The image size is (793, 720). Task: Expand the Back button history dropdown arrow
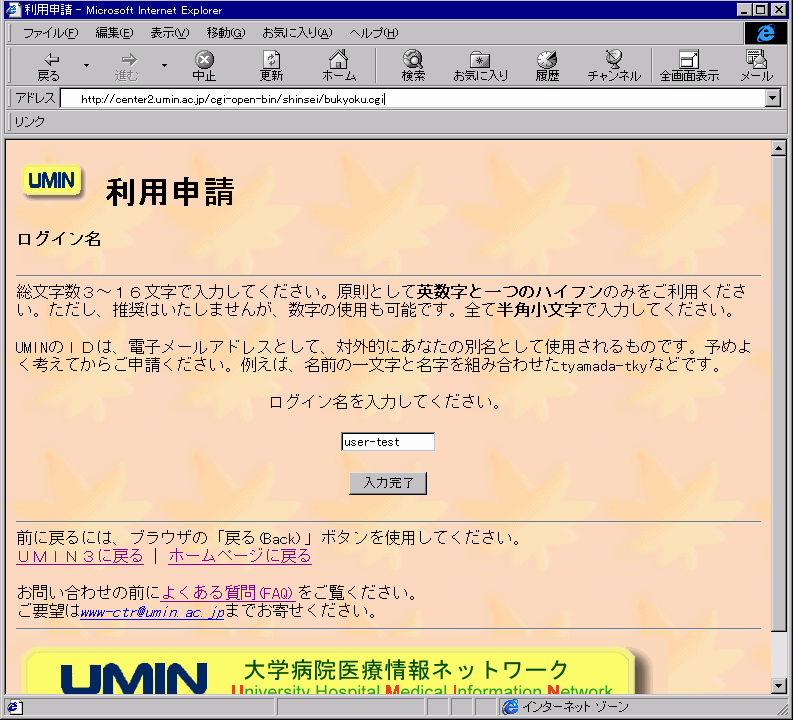[86, 66]
